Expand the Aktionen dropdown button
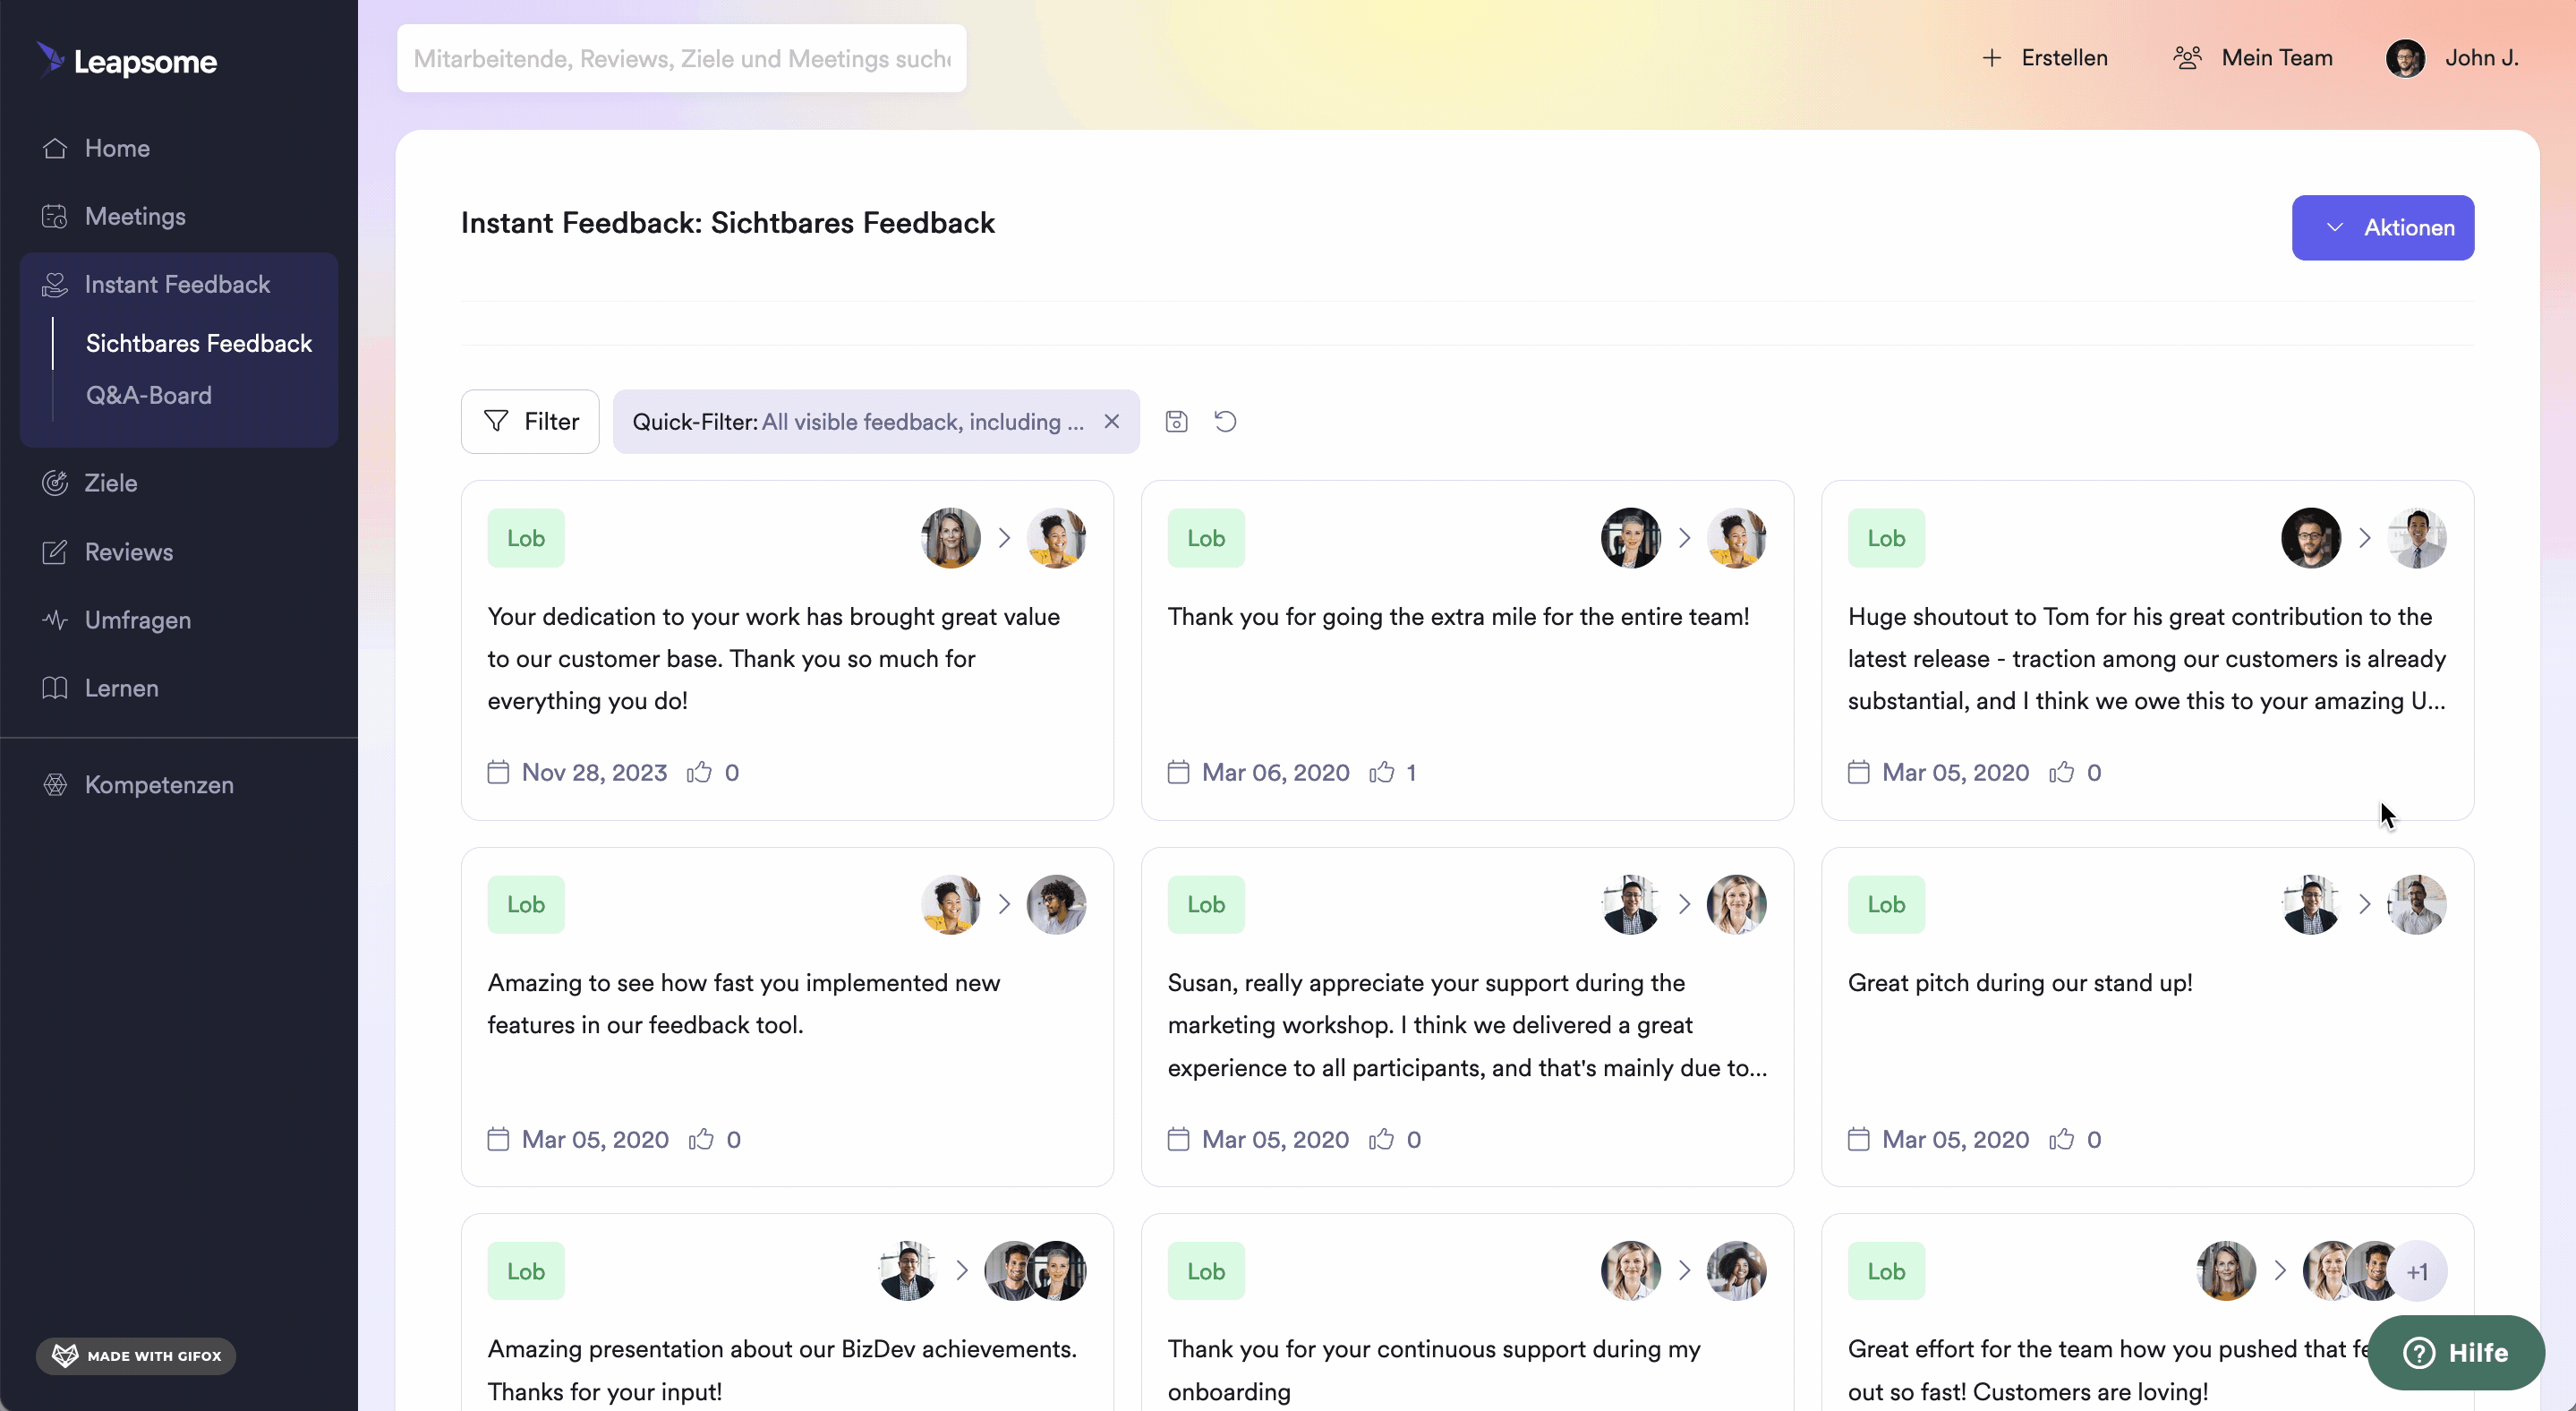 (2382, 228)
